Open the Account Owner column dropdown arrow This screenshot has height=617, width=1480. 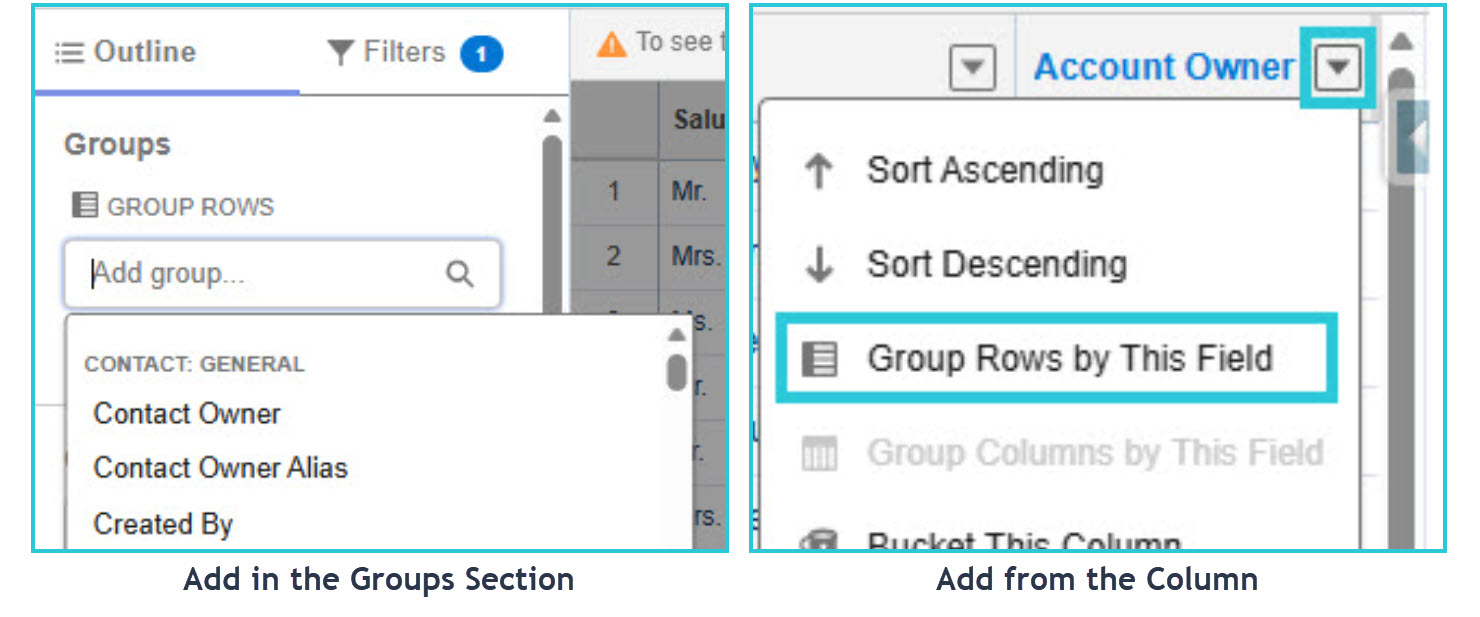[1339, 69]
